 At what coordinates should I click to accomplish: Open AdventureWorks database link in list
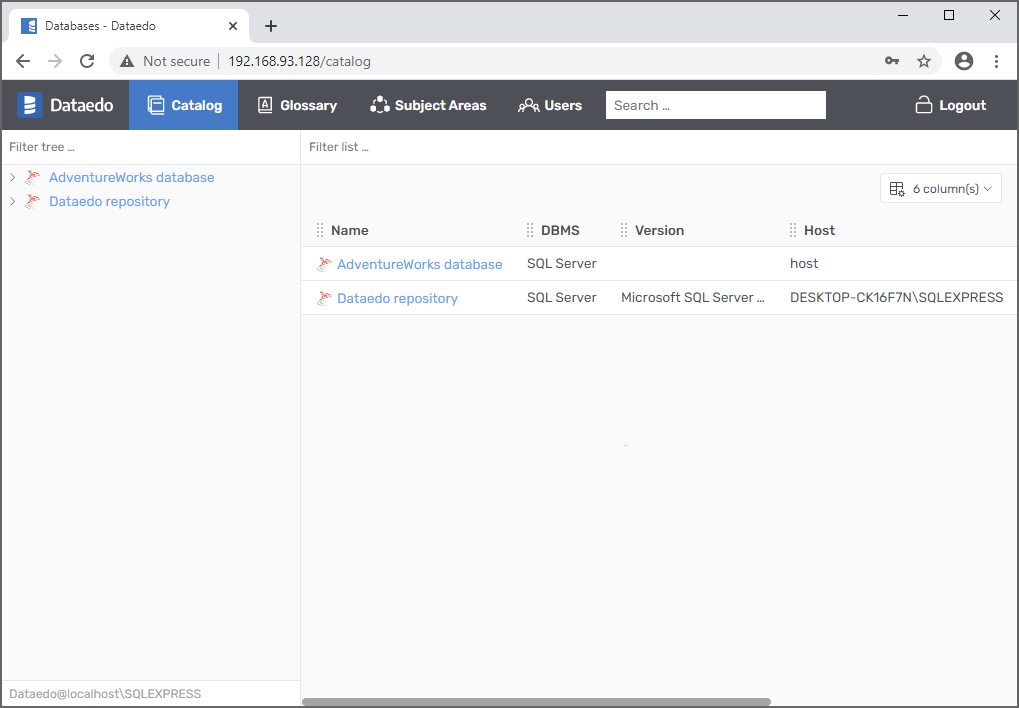click(419, 264)
